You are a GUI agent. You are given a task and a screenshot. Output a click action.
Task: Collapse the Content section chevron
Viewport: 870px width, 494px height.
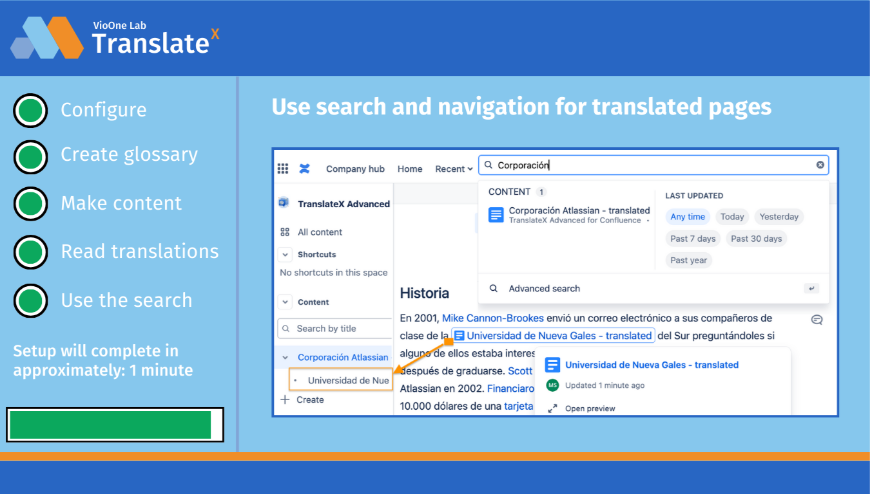click(x=285, y=302)
